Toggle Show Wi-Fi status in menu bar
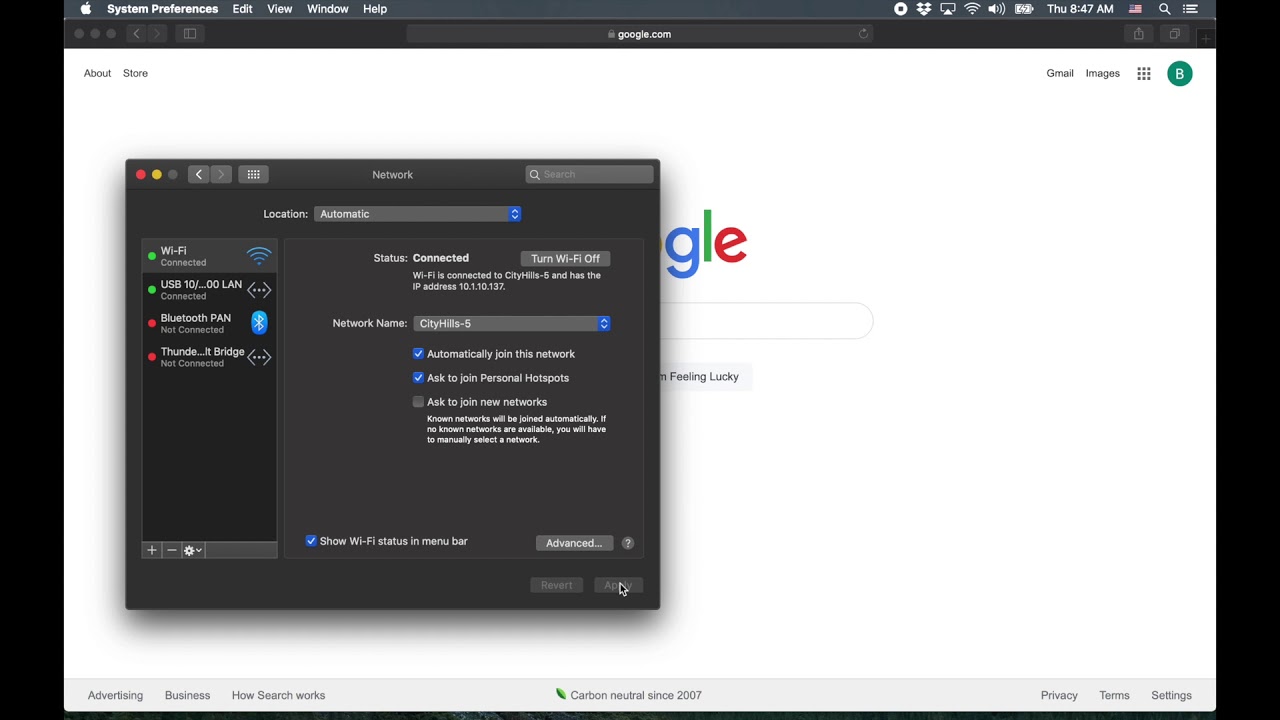Viewport: 1280px width, 720px height. pyautogui.click(x=311, y=541)
